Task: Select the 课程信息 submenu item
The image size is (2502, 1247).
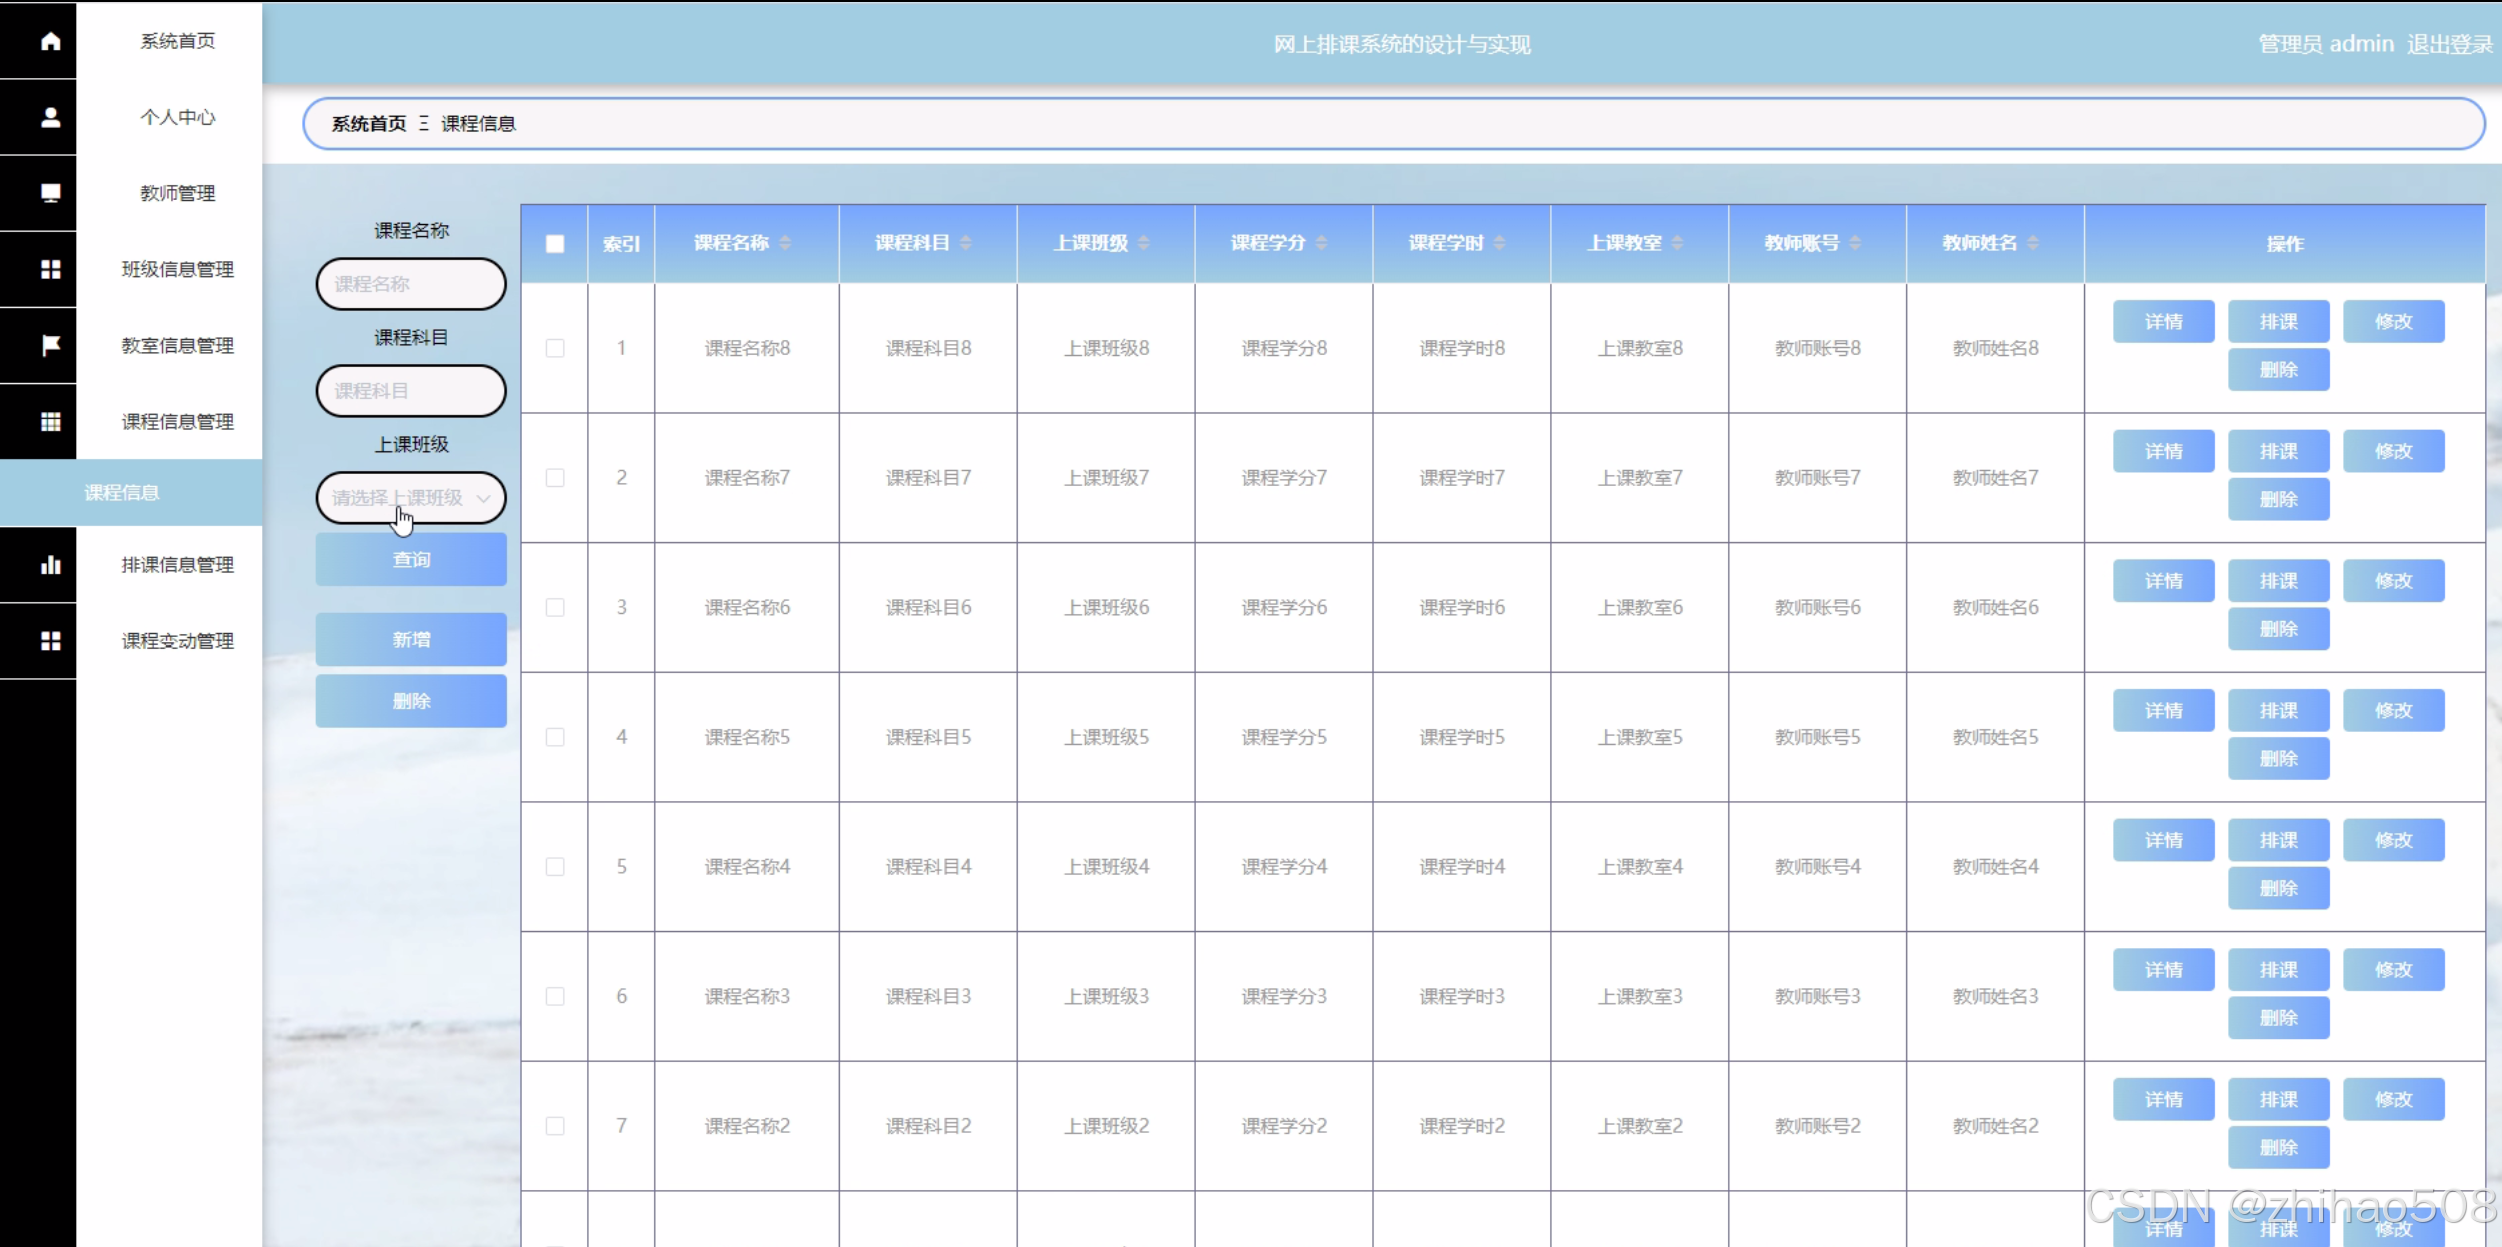Action: click(x=122, y=493)
